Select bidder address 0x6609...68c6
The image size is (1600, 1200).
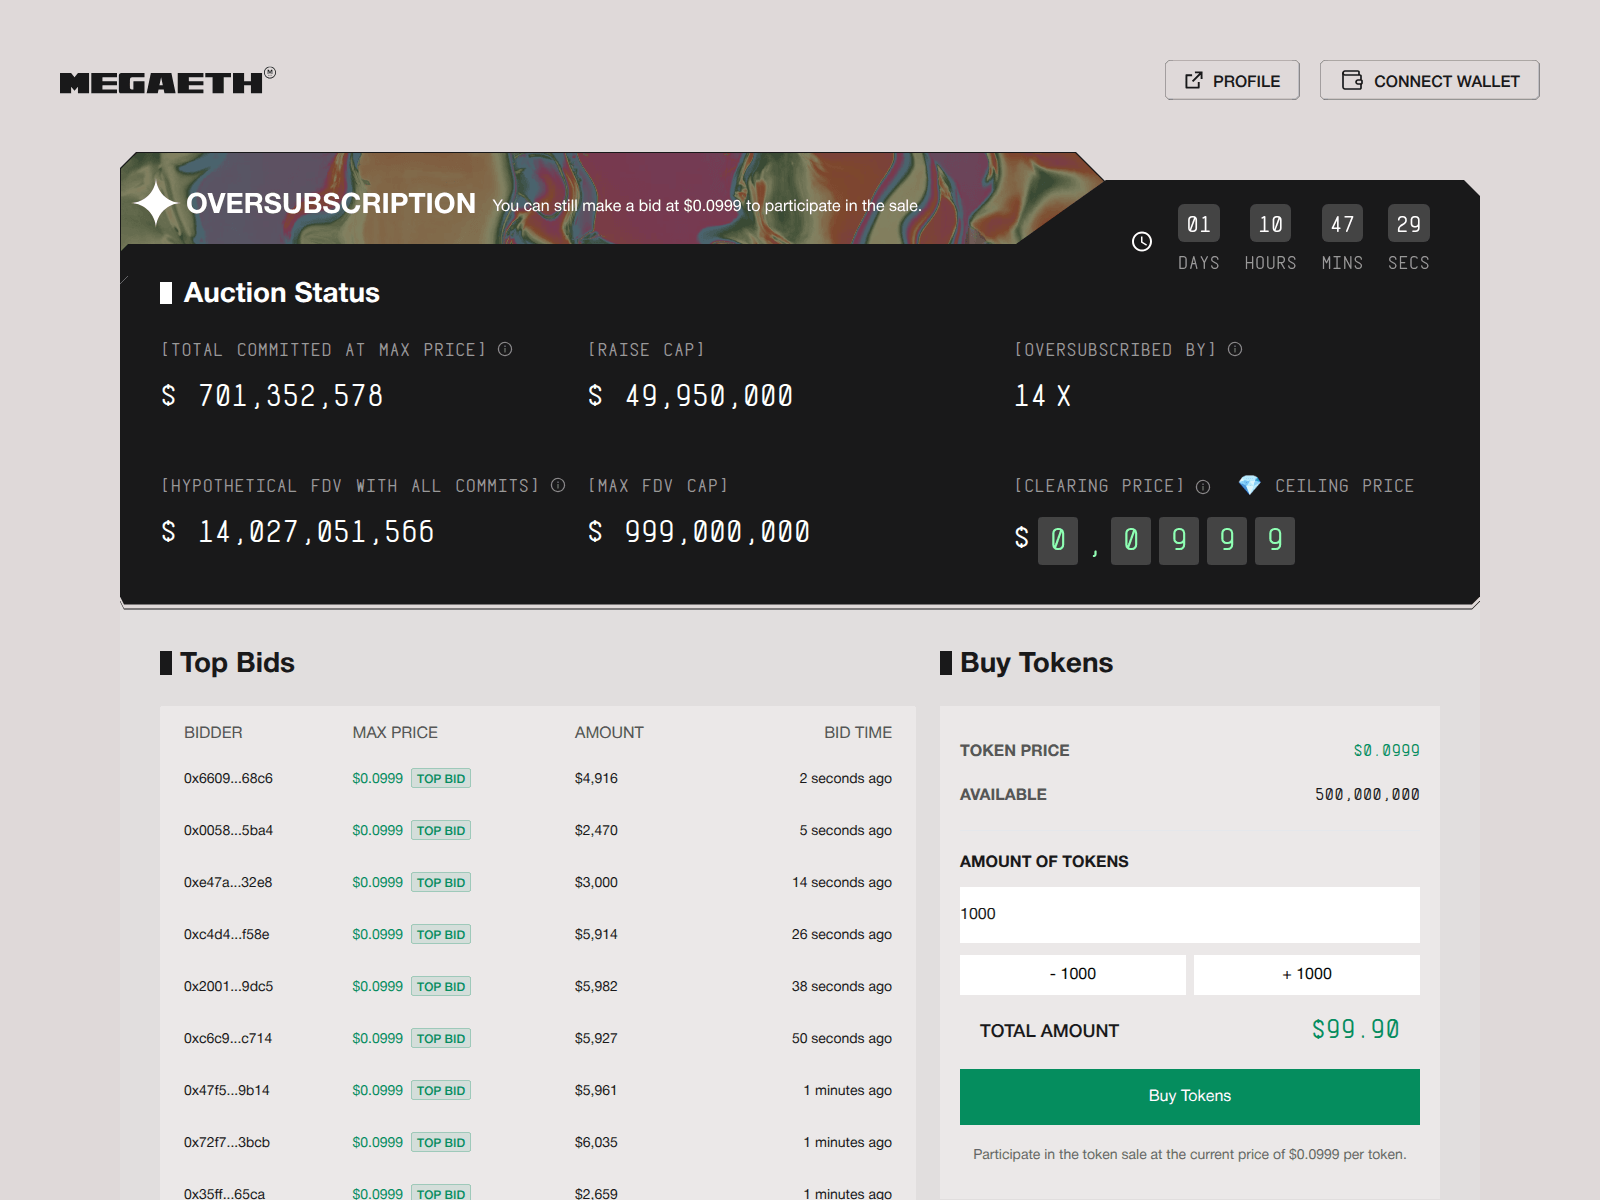click(228, 778)
